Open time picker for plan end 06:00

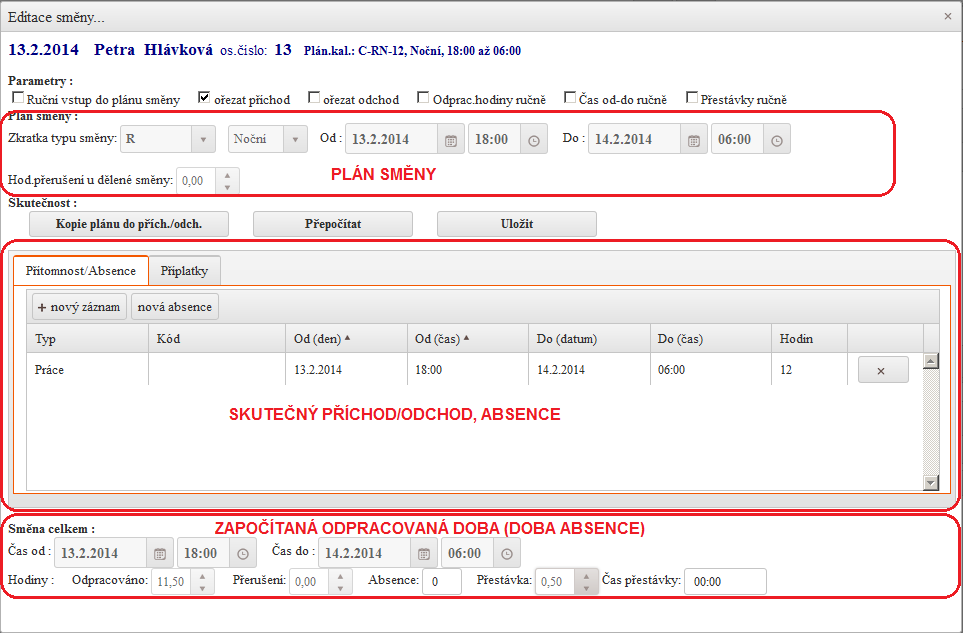click(776, 140)
